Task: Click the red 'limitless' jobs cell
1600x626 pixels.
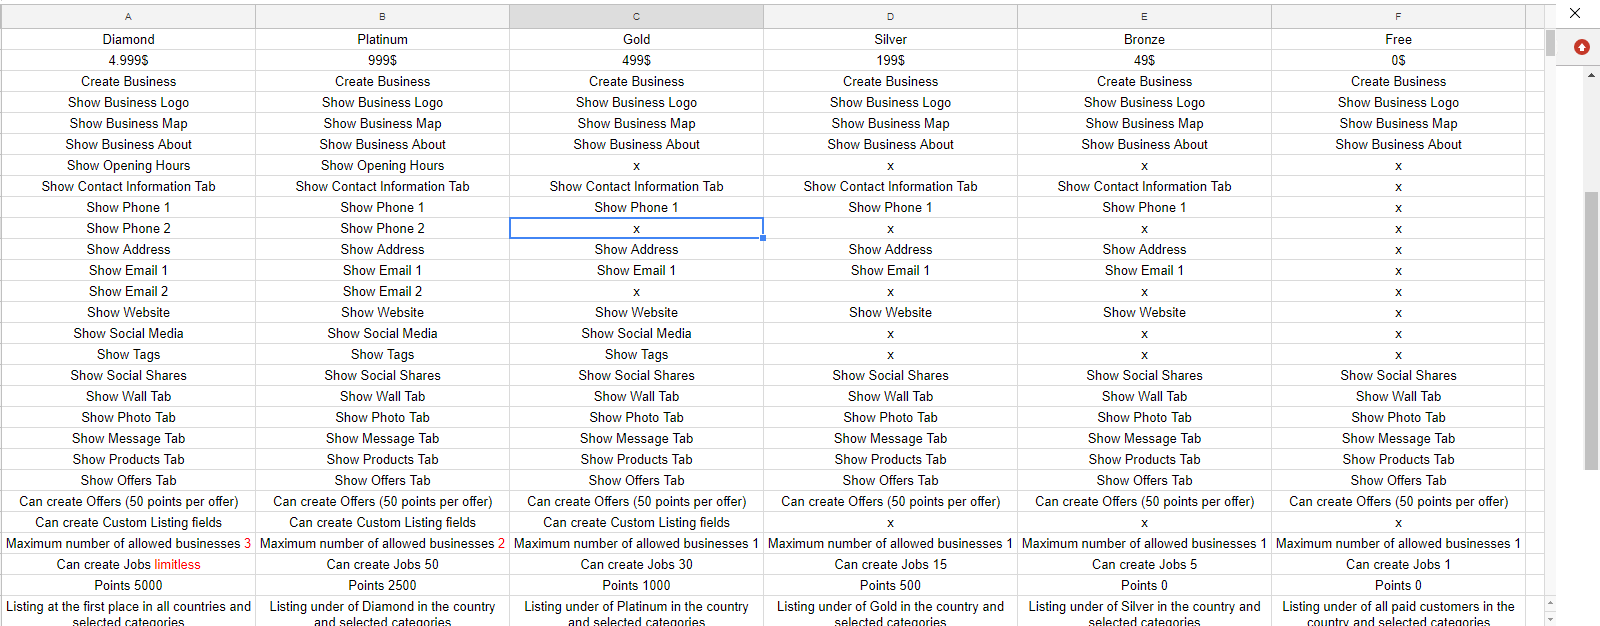Action: 128,564
